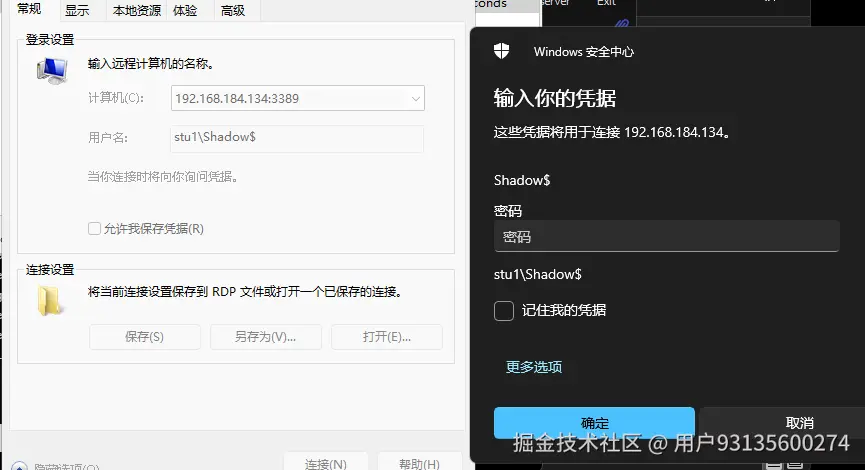The width and height of the screenshot is (865, 470).
Task: Click the 用户名 field with stu1\Shadow$
Action: [x=297, y=138]
